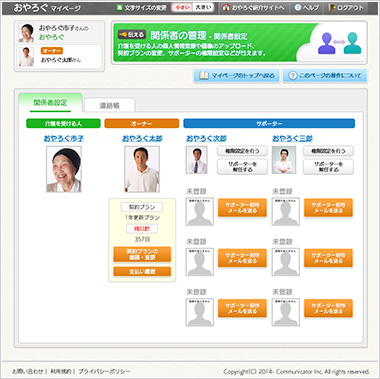Open the question icon for page operation help
380x379 pixels.
(292, 76)
